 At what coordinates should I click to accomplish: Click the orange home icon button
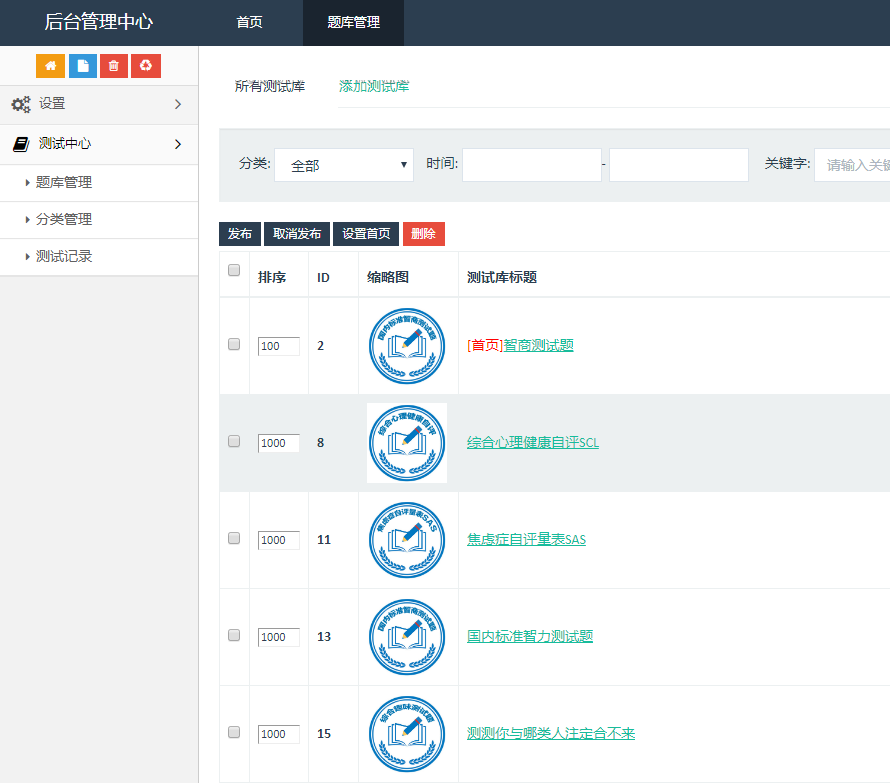(50, 66)
